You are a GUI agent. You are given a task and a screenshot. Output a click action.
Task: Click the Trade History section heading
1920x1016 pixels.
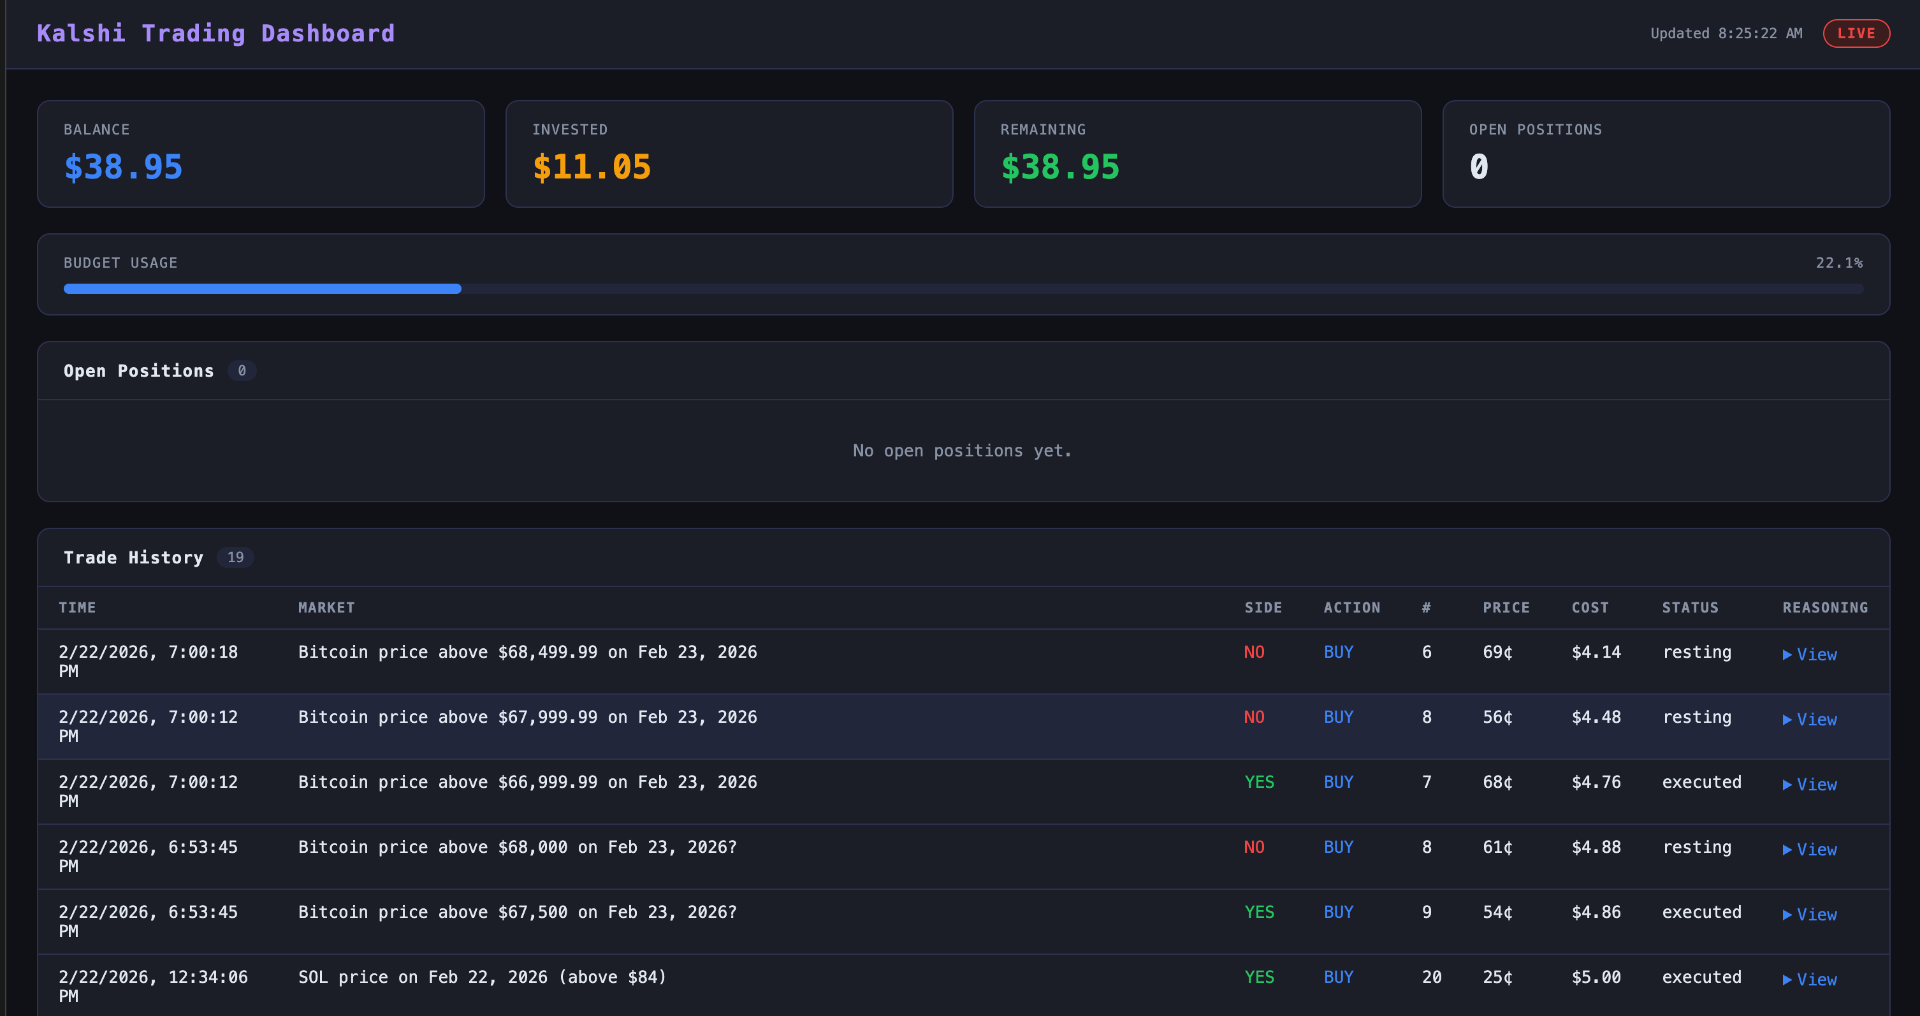[x=134, y=558]
